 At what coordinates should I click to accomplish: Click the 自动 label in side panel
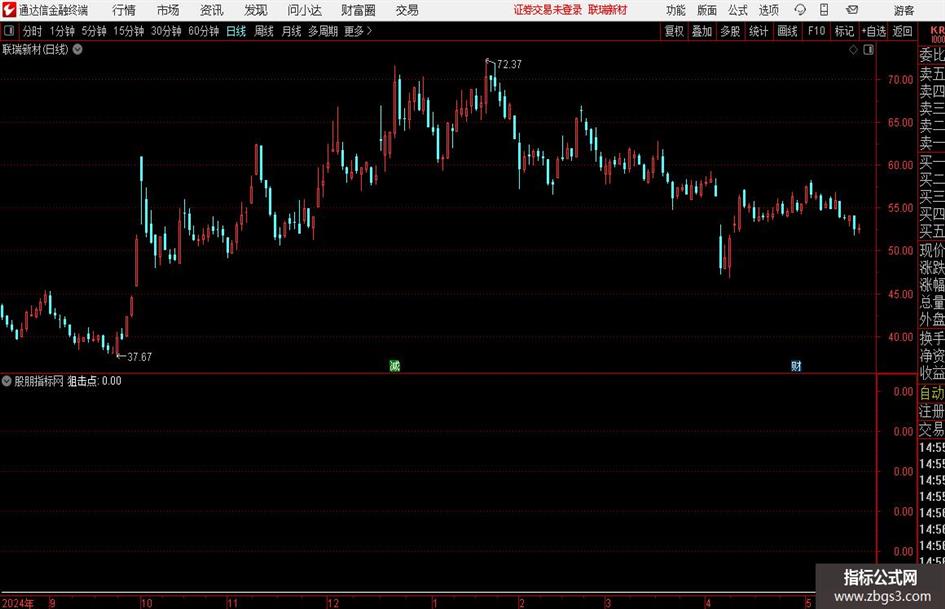[932, 393]
